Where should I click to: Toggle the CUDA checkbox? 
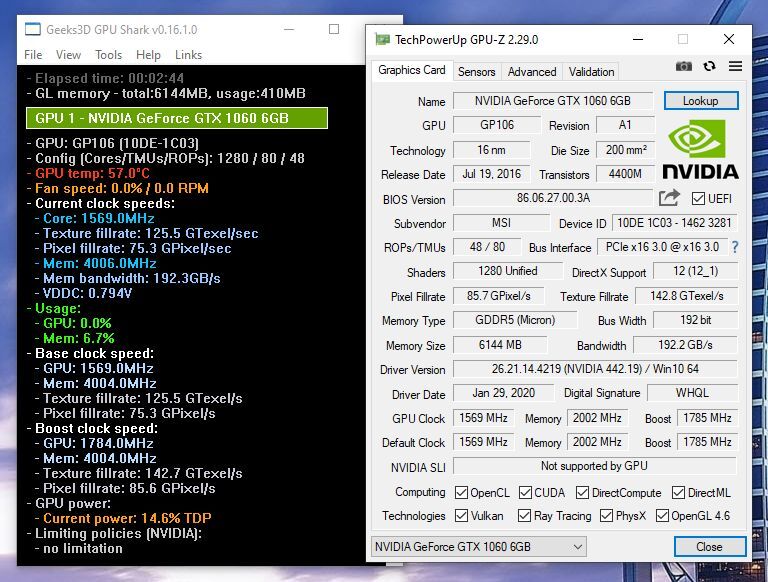525,492
